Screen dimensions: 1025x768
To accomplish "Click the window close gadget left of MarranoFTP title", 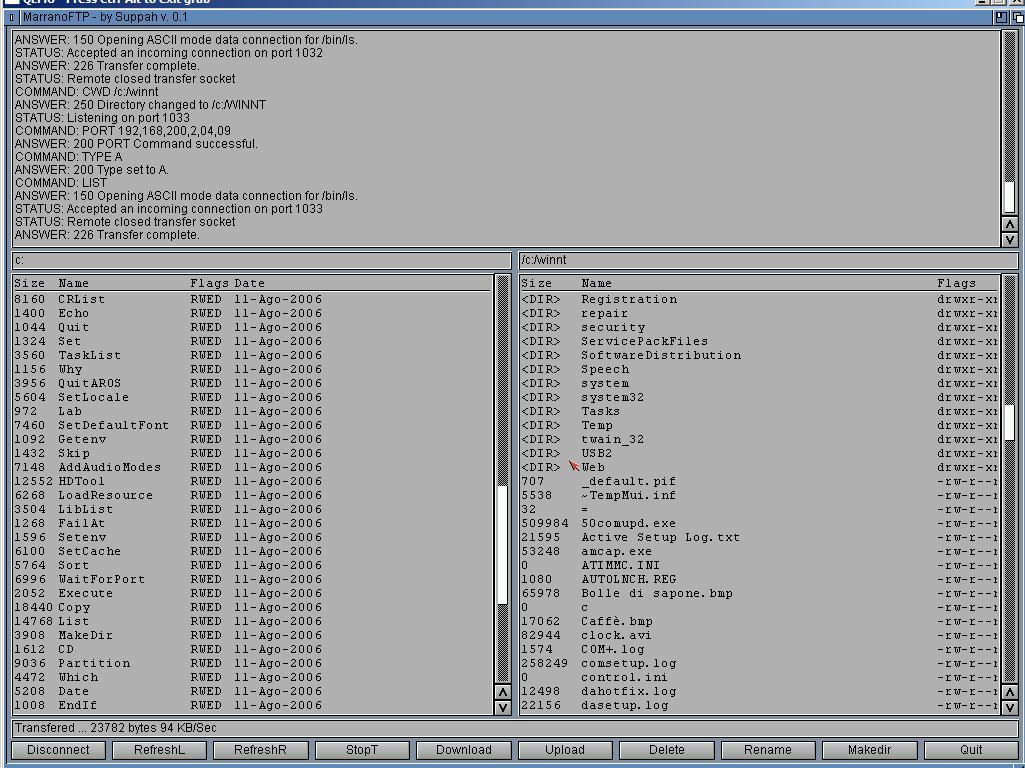I will [x=11, y=17].
